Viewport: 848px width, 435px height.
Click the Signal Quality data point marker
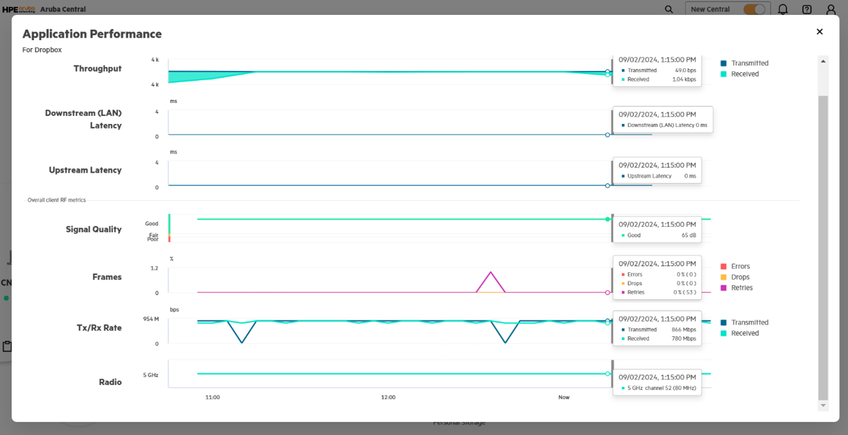(x=608, y=219)
